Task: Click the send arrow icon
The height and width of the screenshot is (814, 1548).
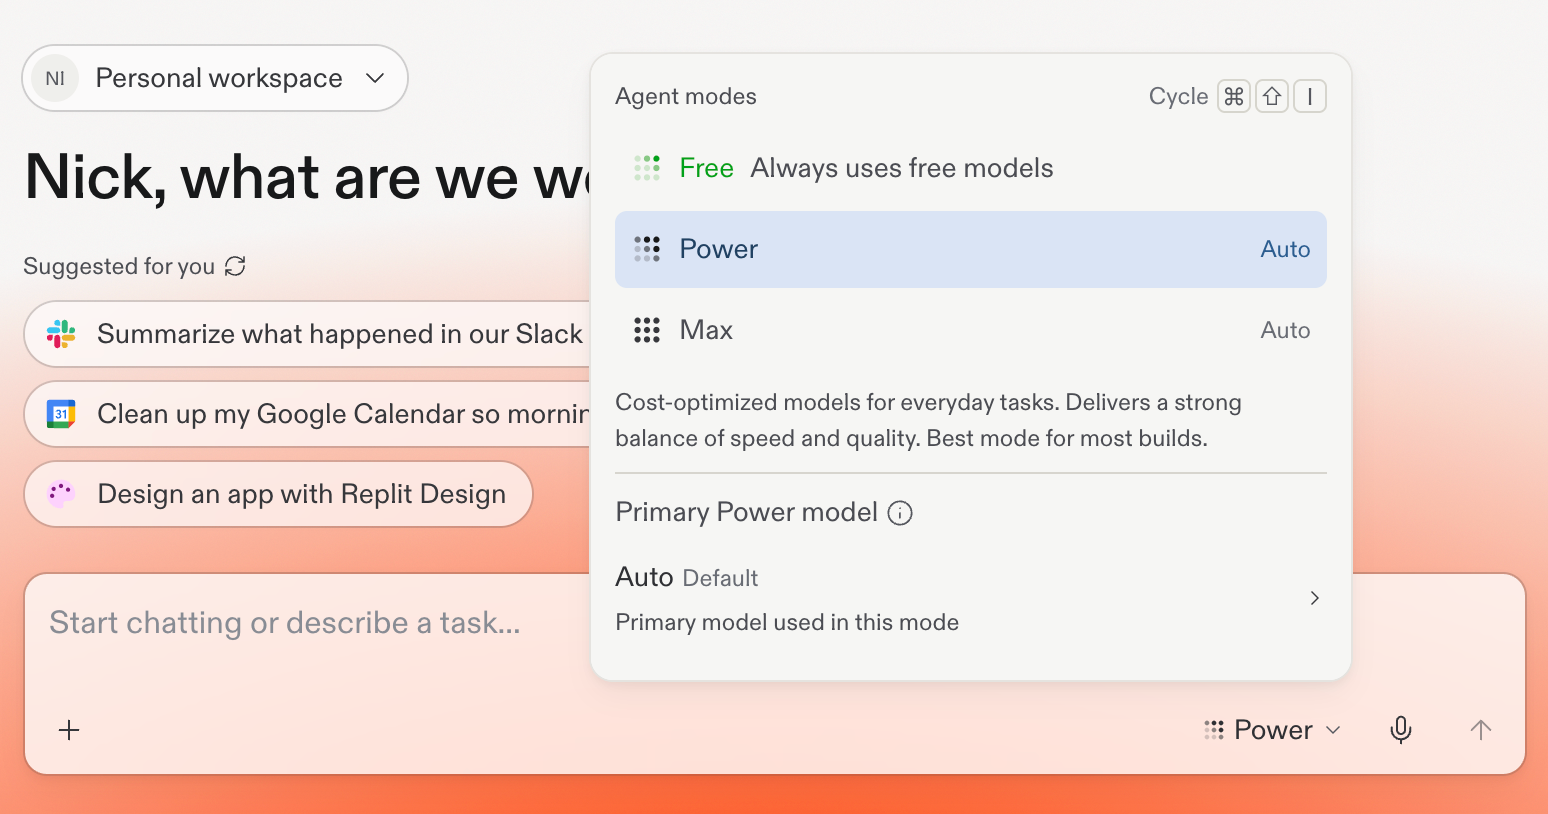Action: [x=1481, y=730]
